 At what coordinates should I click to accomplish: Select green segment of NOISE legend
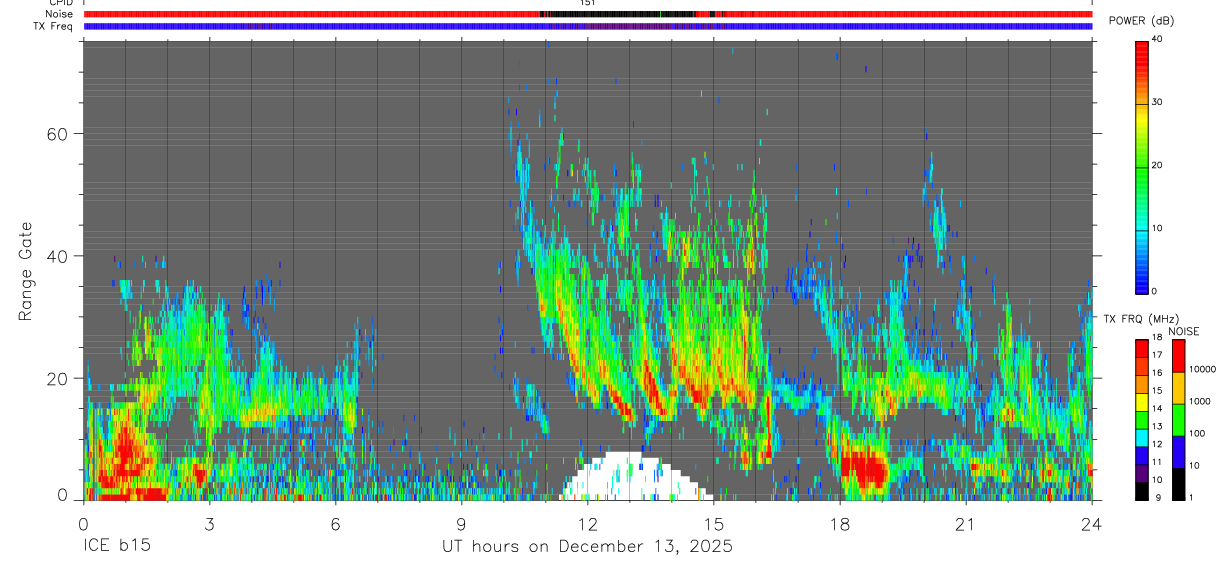[x=1178, y=419]
